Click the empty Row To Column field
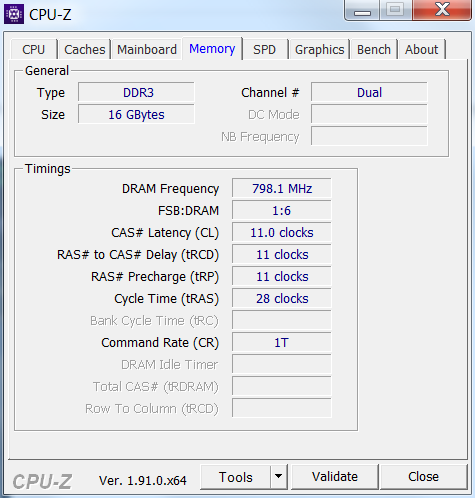 point(282,408)
